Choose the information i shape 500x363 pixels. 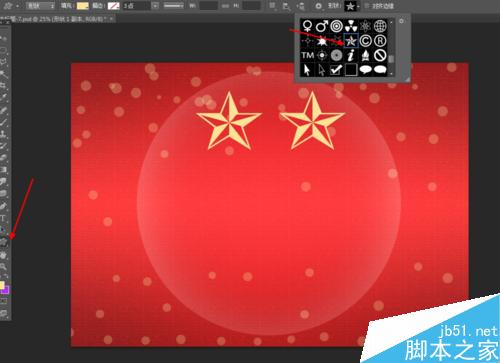(x=351, y=55)
